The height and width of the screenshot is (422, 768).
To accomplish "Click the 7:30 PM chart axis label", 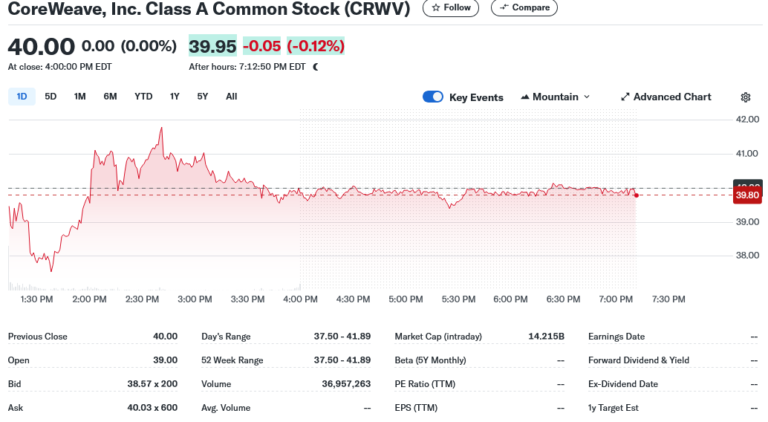I will 669,299.
